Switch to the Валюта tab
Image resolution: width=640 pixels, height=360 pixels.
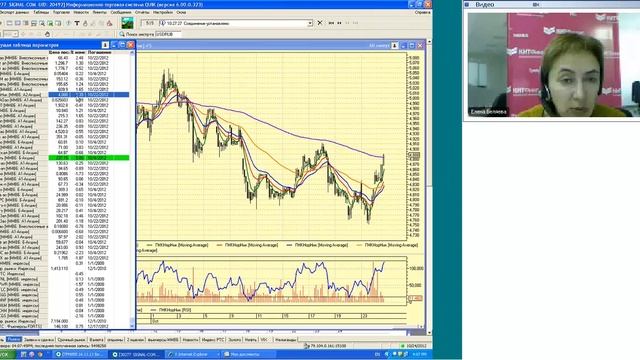pos(96,340)
